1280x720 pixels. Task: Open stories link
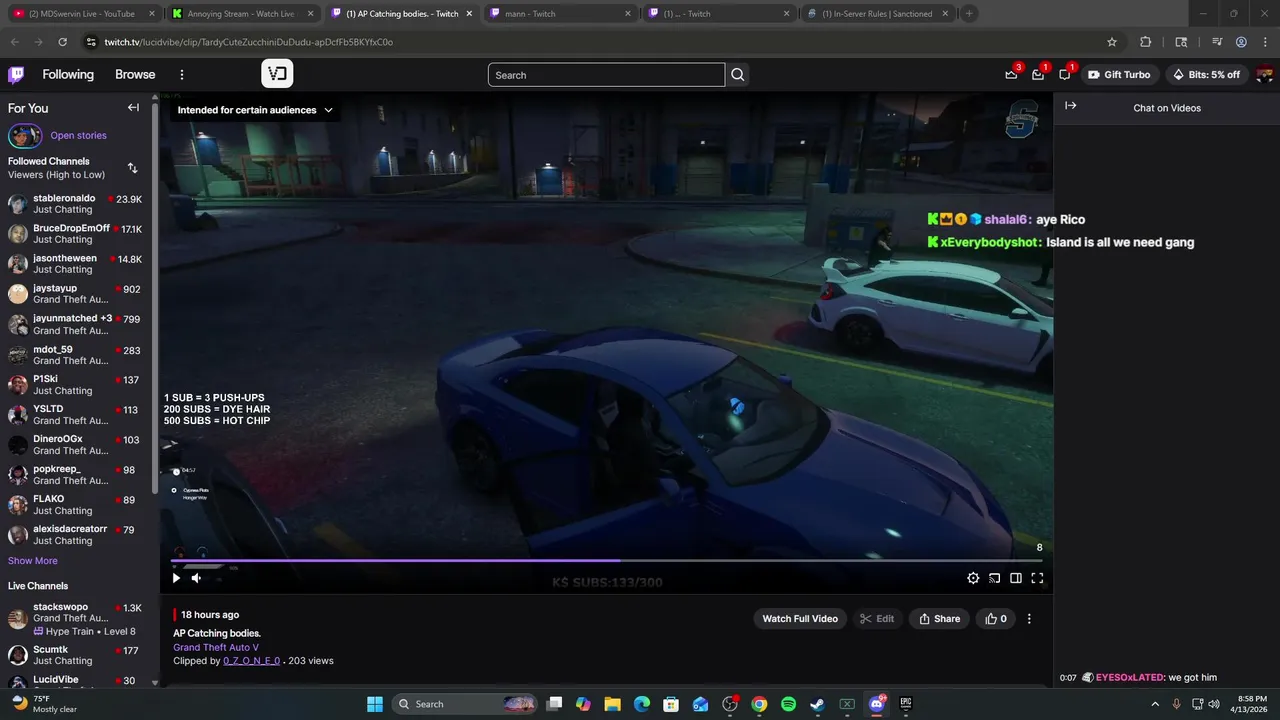click(x=78, y=136)
